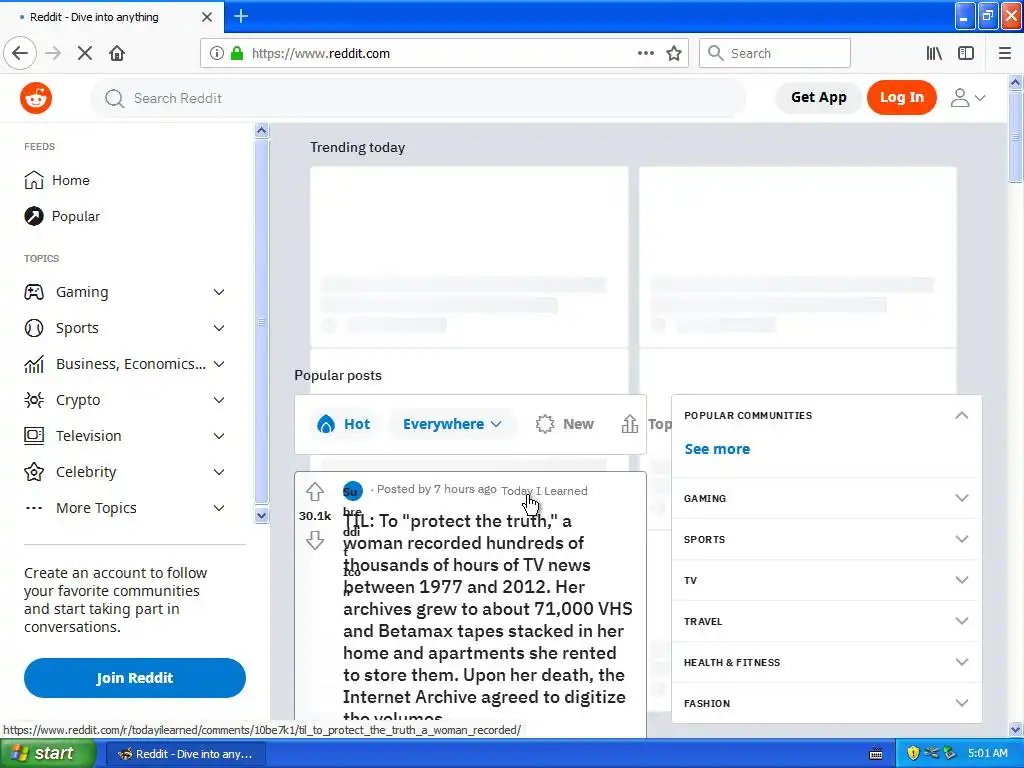Expand HEALTH & FITNESS communities section

click(827, 662)
